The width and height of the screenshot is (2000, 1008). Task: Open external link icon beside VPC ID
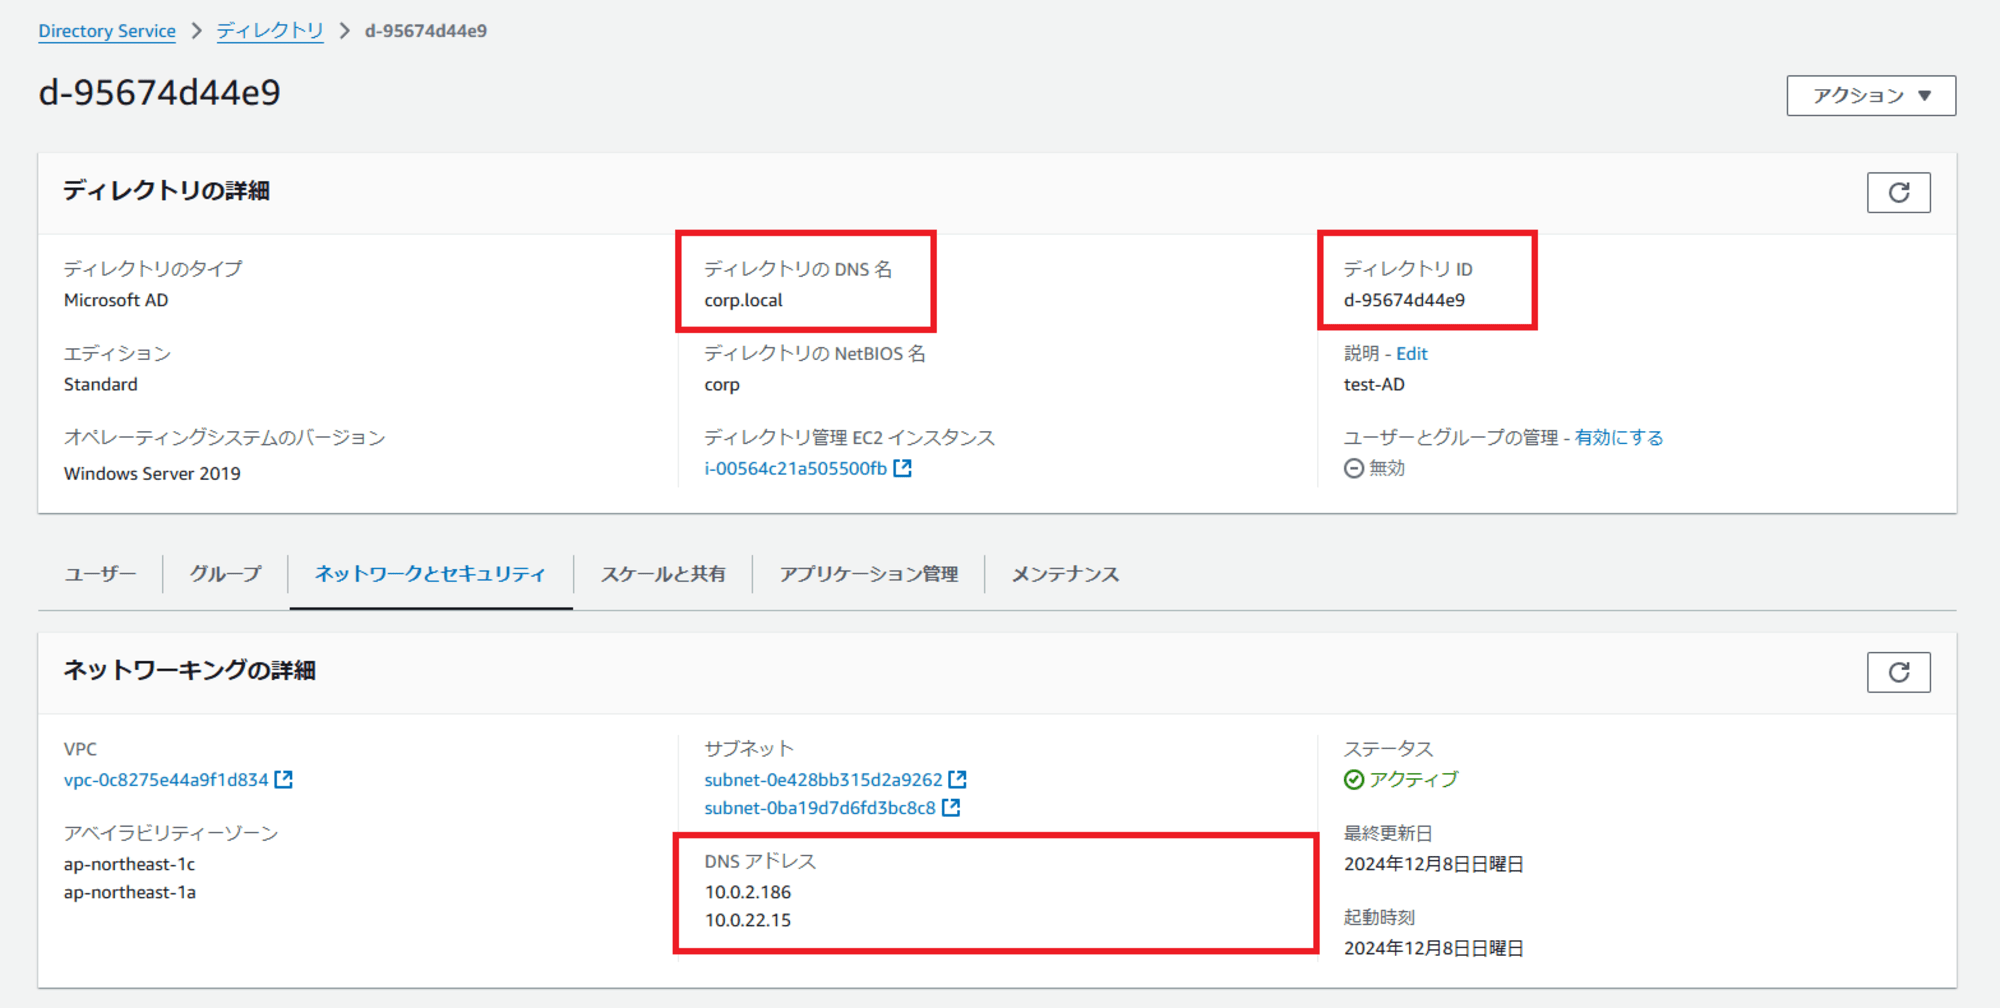284,779
